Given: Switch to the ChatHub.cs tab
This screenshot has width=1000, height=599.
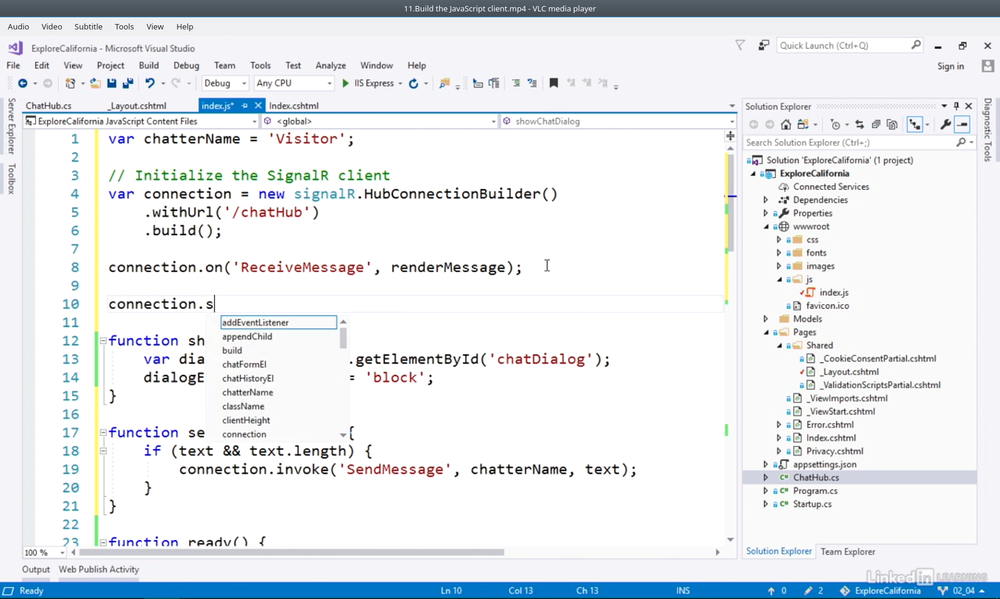Looking at the screenshot, I should tap(48, 106).
